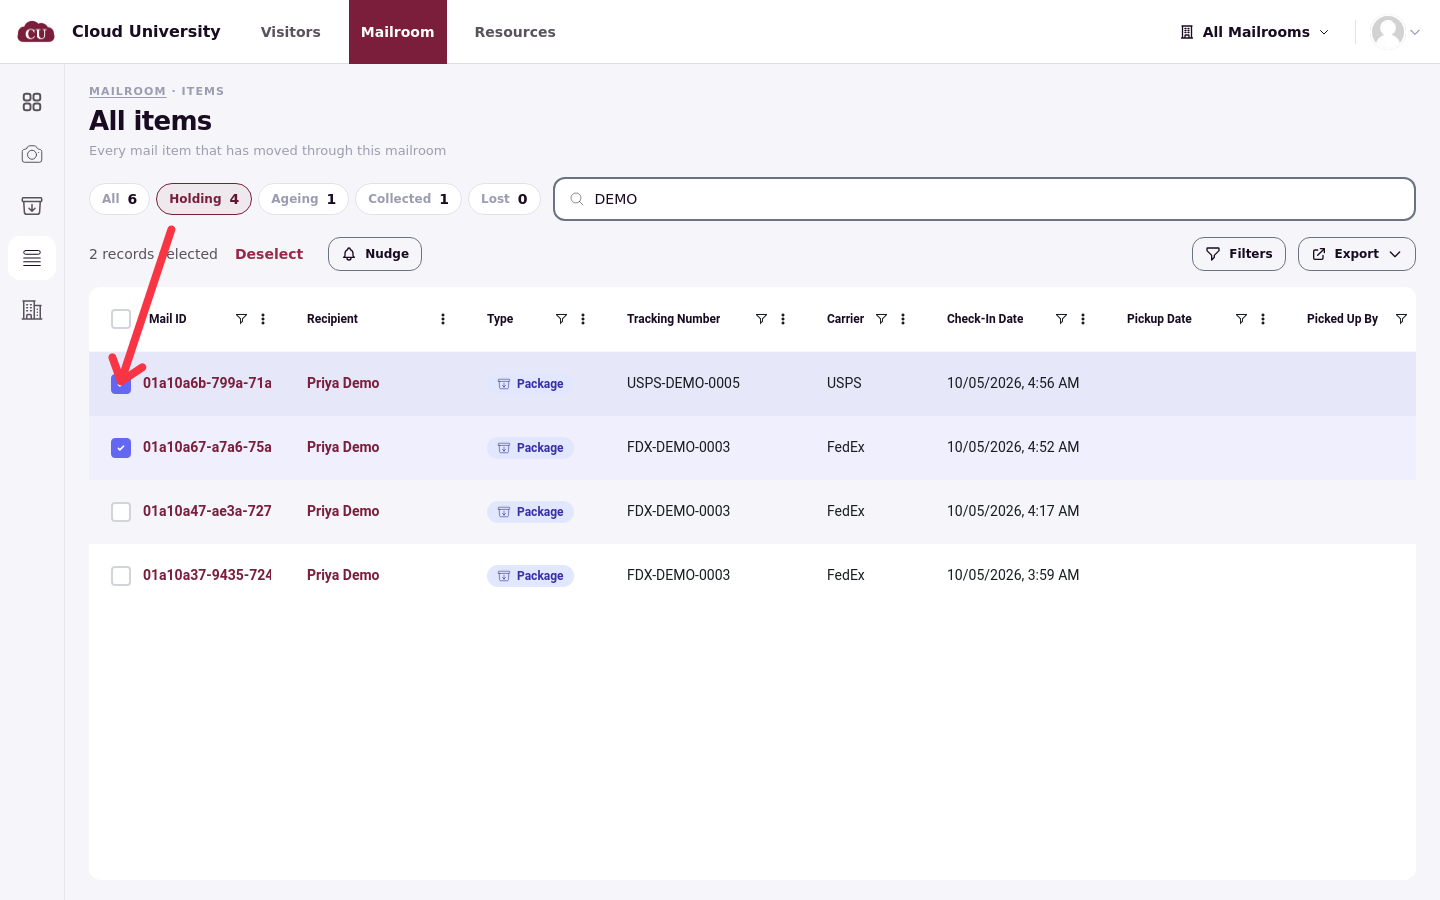Filter the Type column
Screen dimensions: 1440x900
[561, 319]
